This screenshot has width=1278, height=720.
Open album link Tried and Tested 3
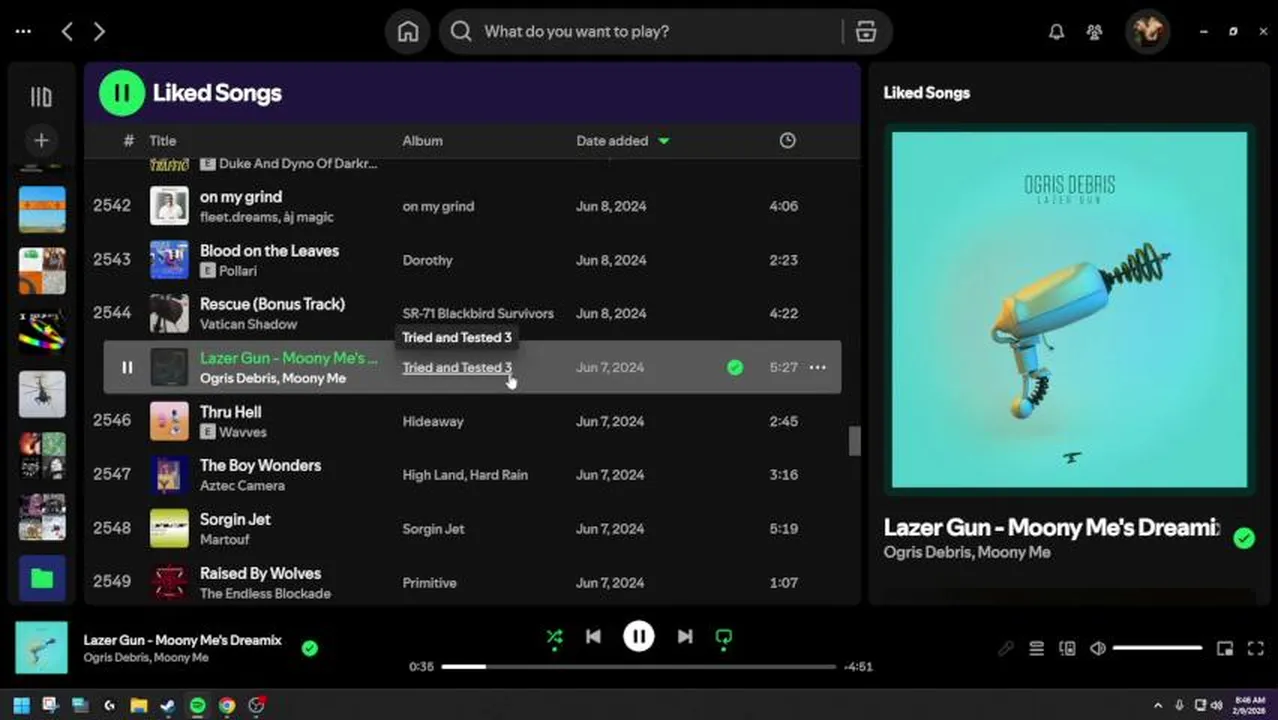tap(457, 367)
